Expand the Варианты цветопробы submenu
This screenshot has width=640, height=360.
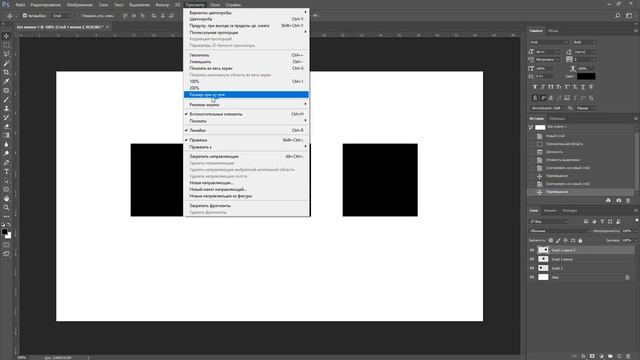coord(246,13)
